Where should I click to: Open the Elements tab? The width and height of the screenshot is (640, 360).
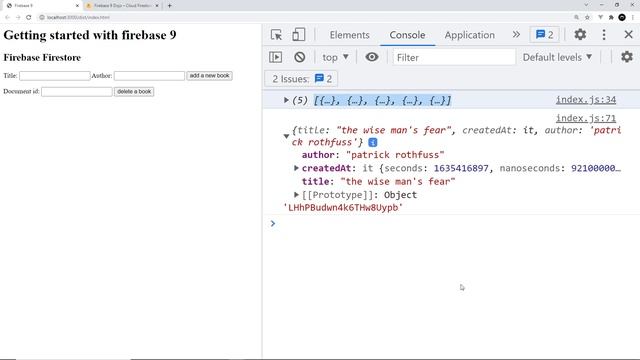pos(349,35)
